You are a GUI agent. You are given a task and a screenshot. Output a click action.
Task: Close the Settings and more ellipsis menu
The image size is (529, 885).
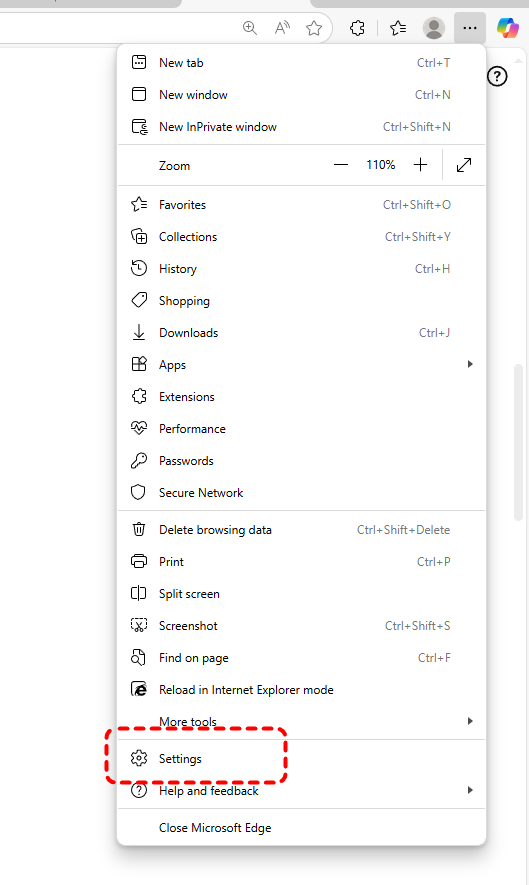470,28
